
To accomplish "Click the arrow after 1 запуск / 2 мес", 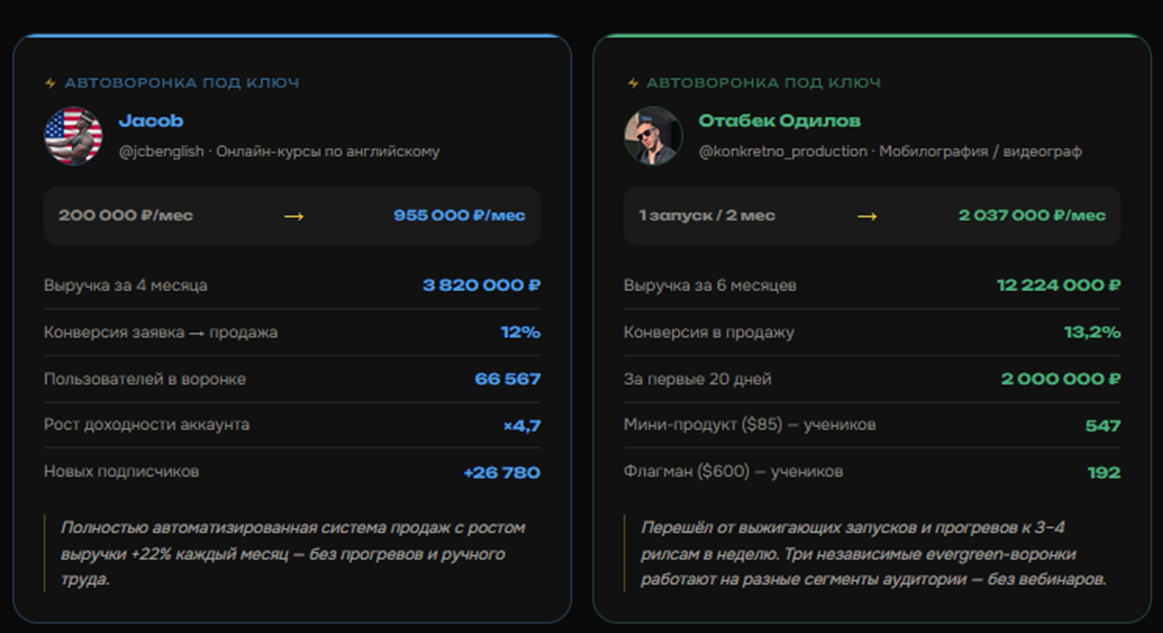I will point(867,217).
